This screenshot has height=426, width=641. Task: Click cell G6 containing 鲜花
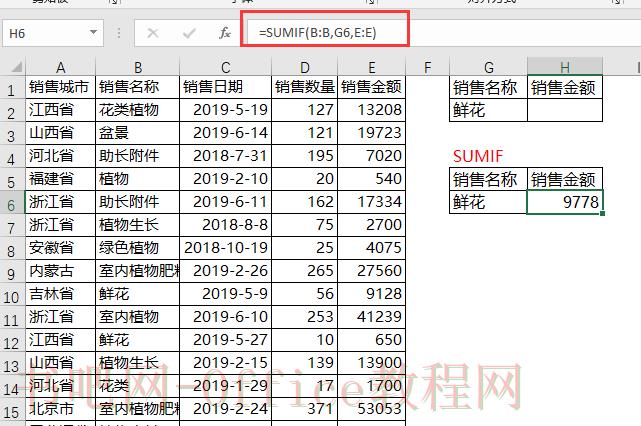pos(489,202)
